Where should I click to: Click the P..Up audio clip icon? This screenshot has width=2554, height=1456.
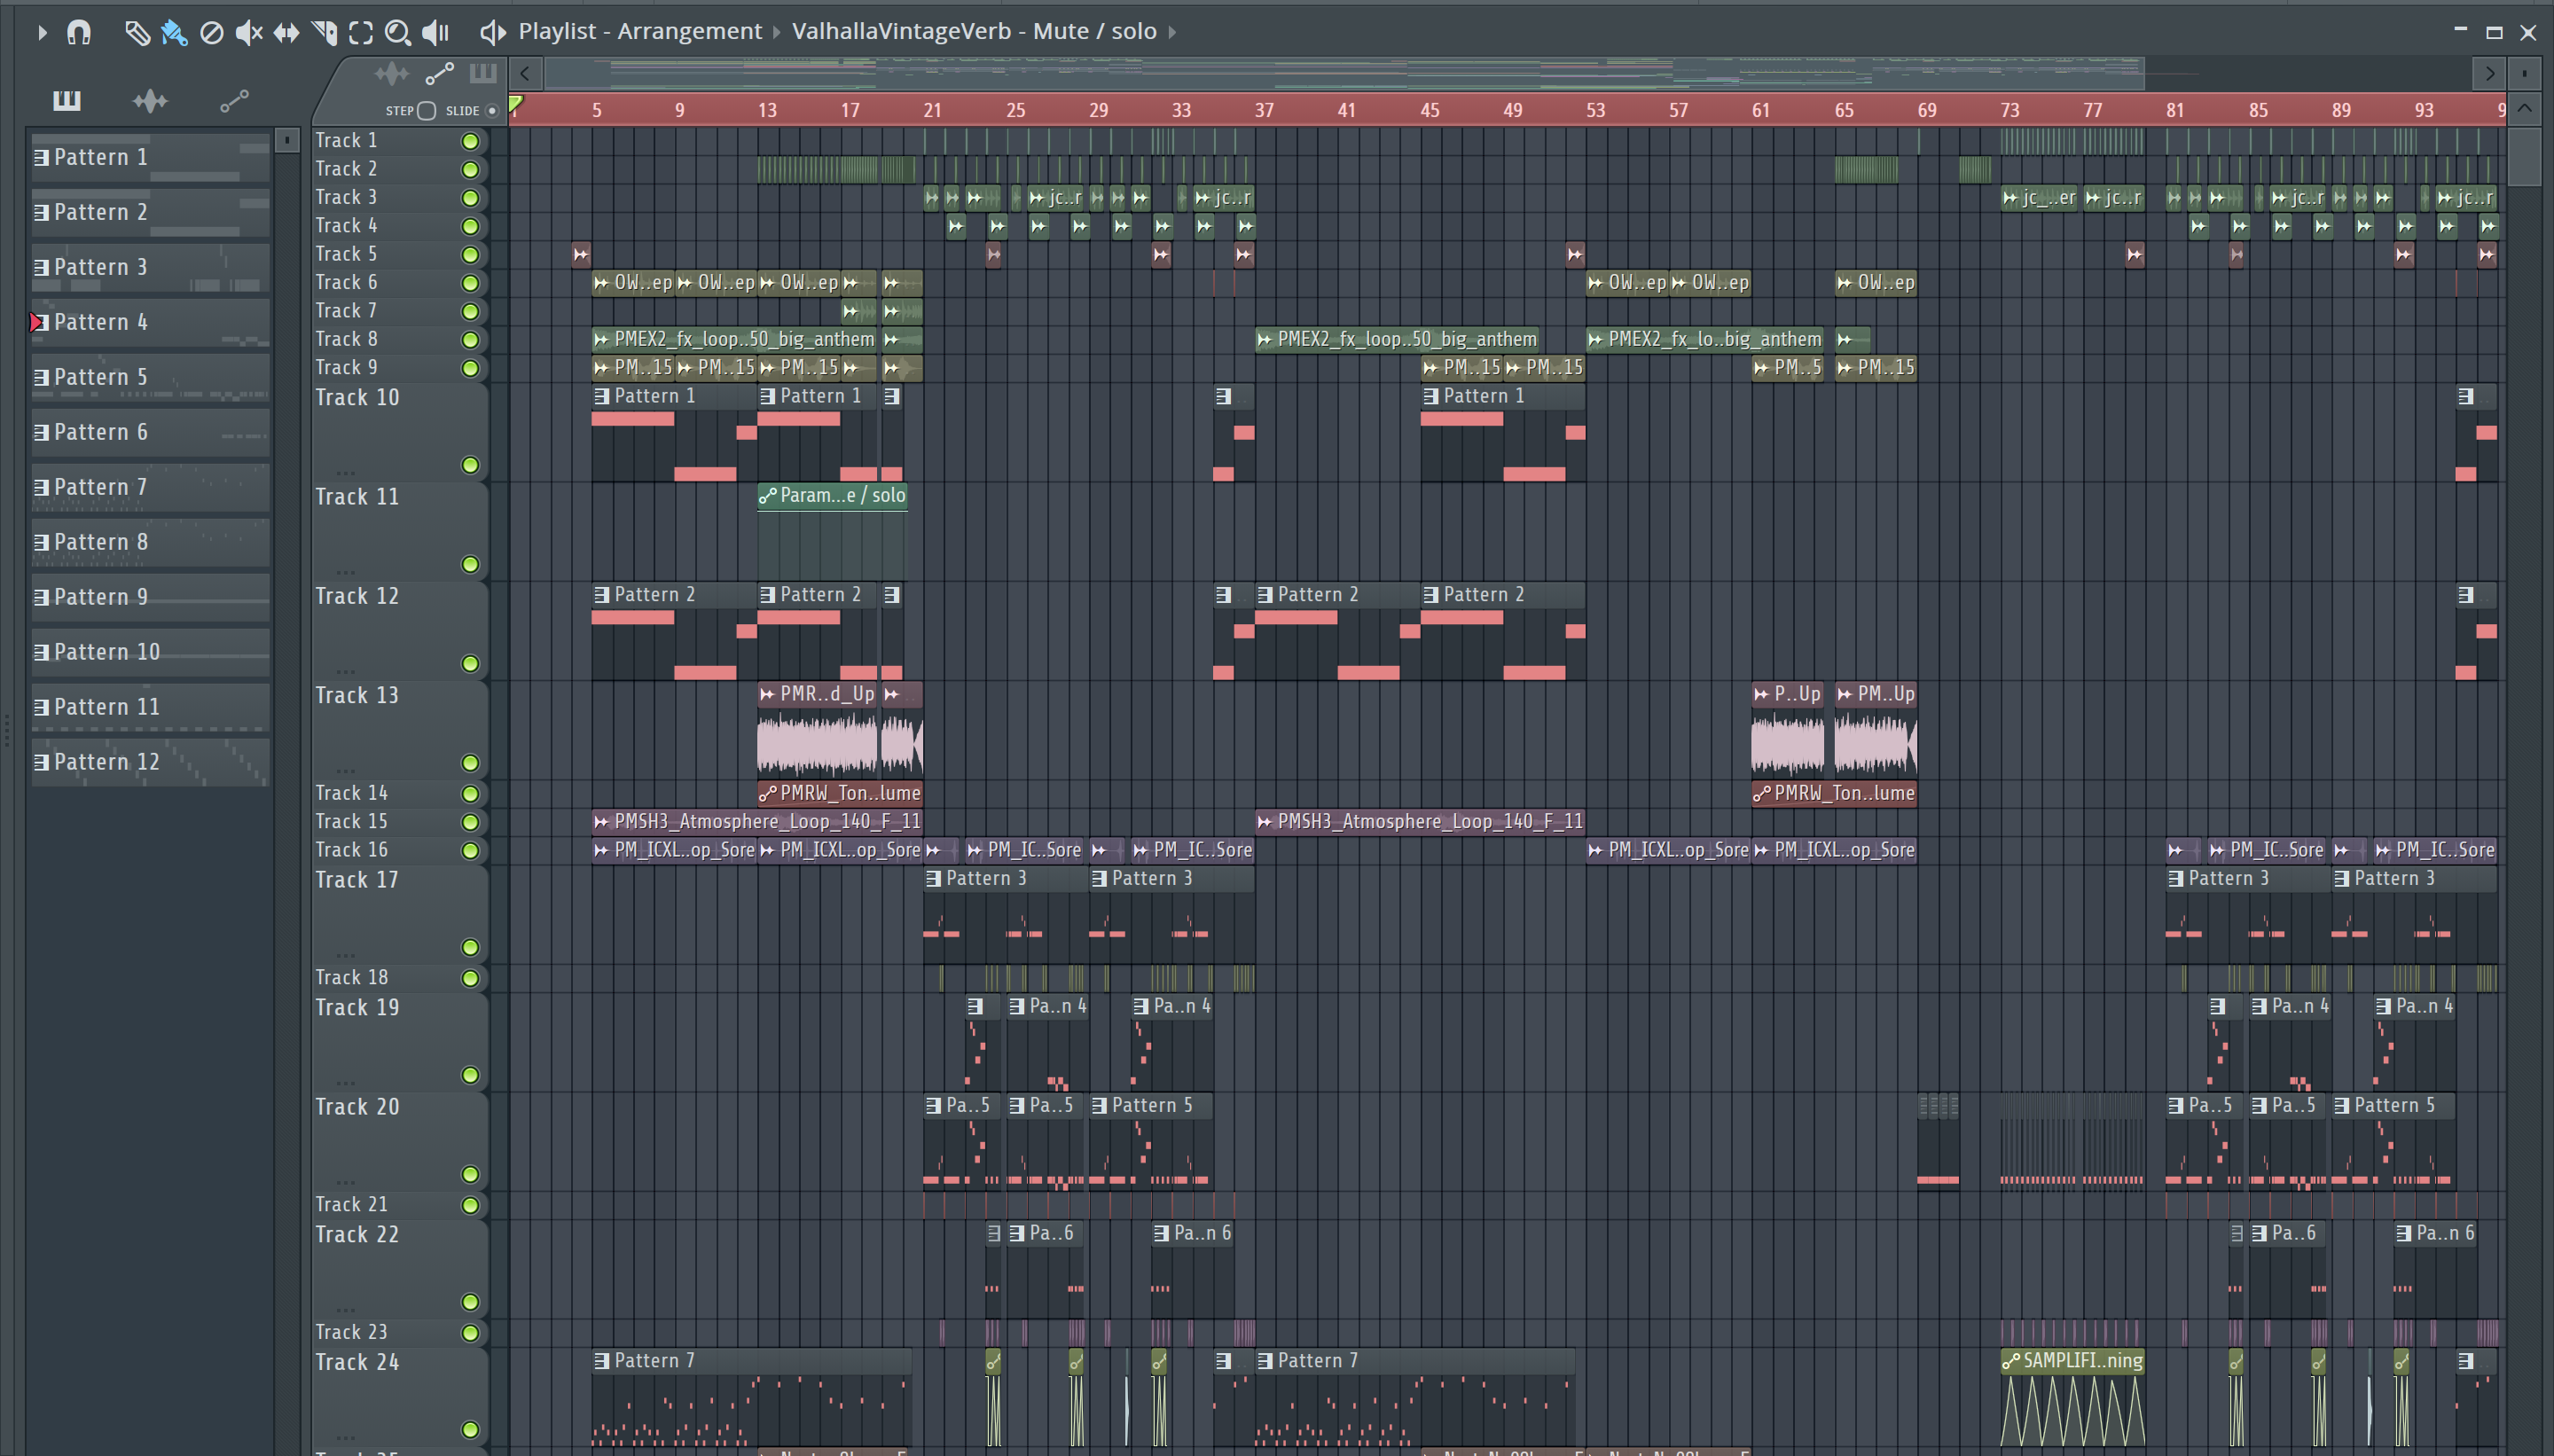(1761, 694)
